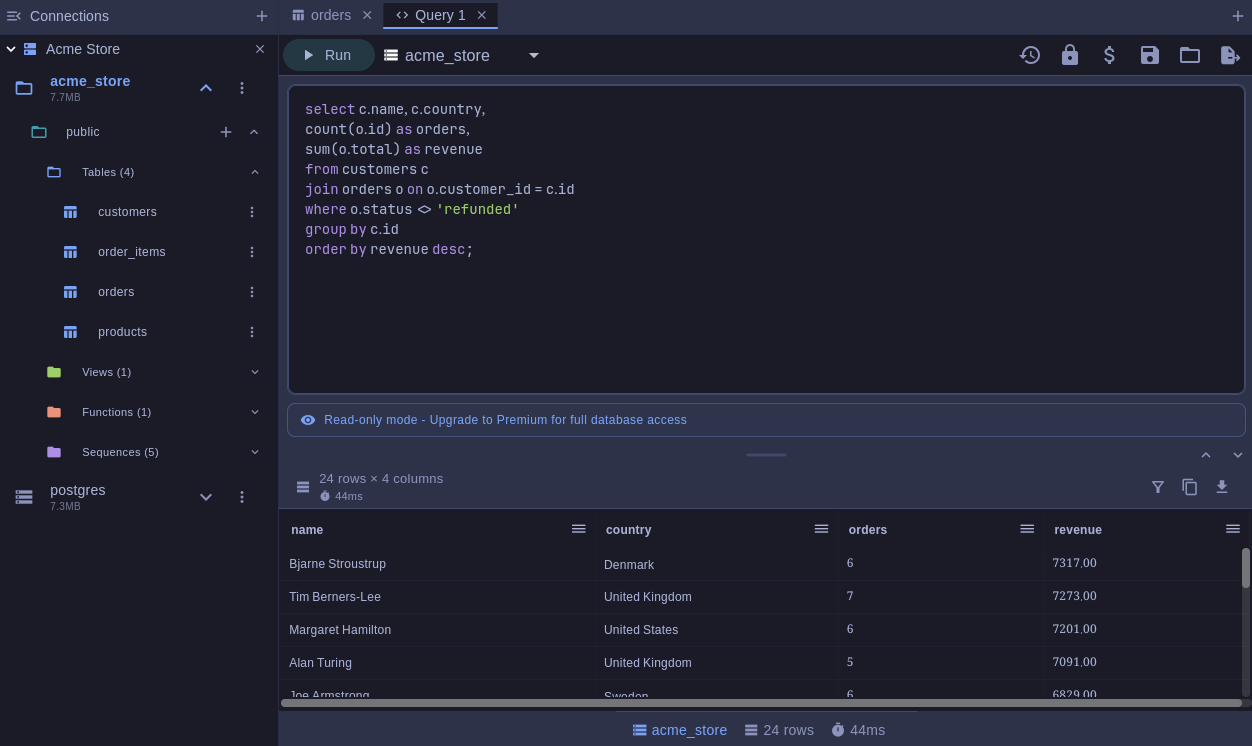Expand the Sequences (5) folder

pyautogui.click(x=255, y=452)
